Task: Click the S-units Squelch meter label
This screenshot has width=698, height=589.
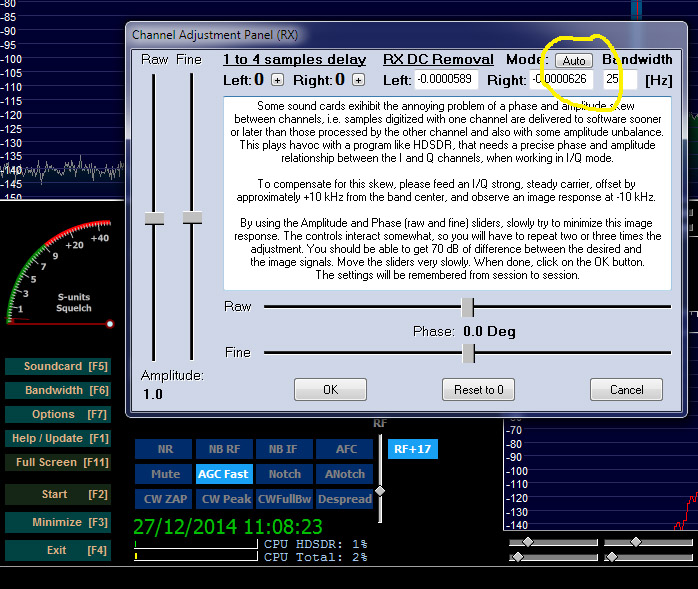Action: [x=74, y=303]
